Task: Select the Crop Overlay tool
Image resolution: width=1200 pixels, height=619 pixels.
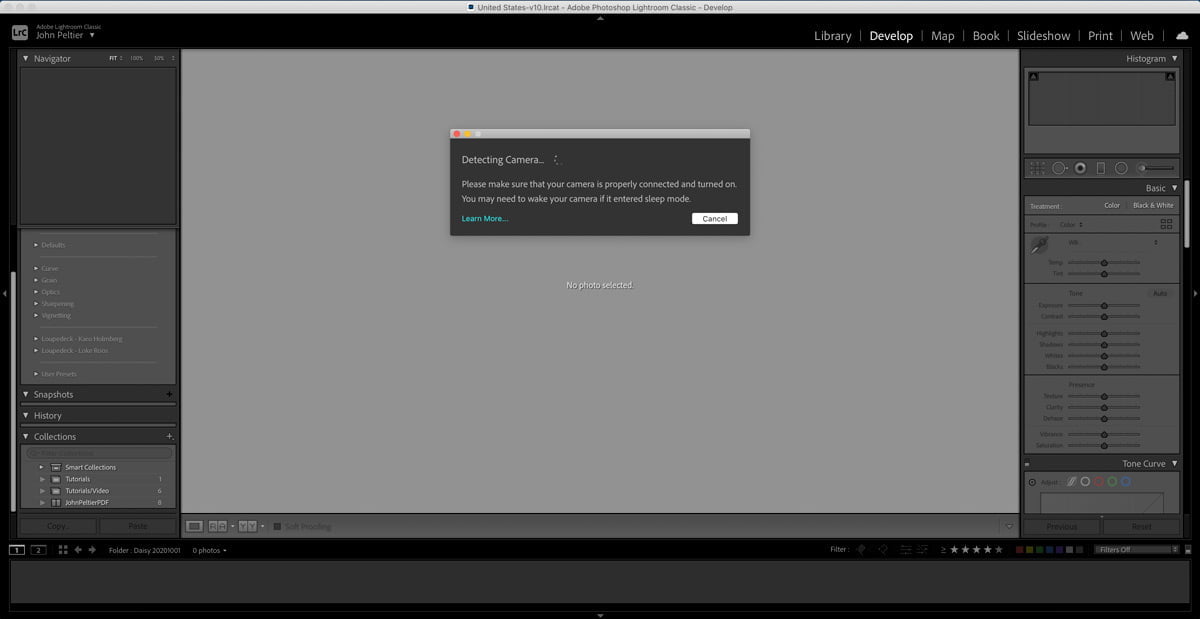Action: click(1037, 167)
